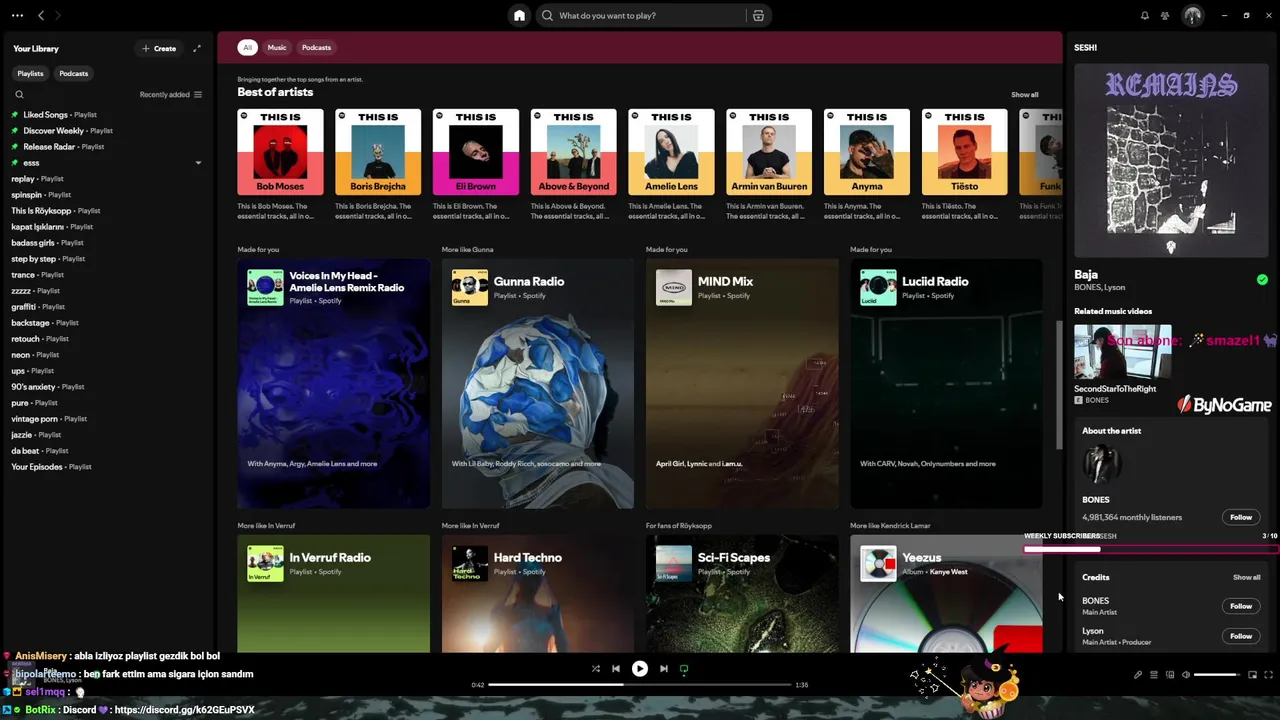Viewport: 1280px width, 720px height.
Task: Open the user profile avatar menu
Action: point(1192,15)
